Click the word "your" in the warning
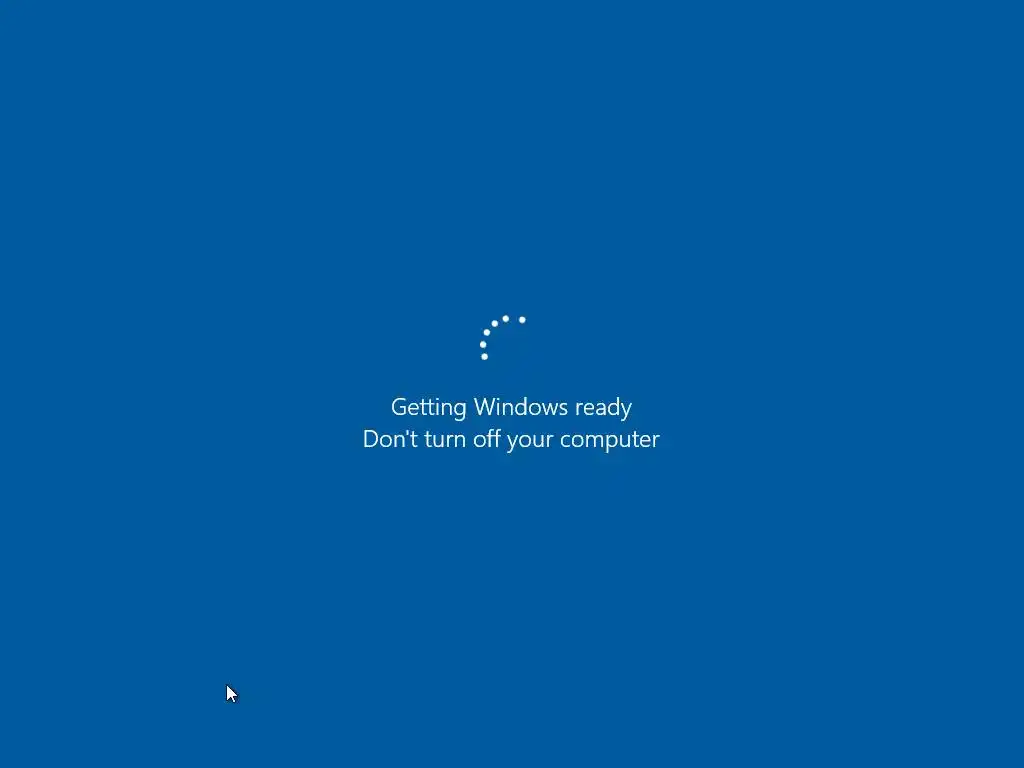Screen dimensions: 1024x768 (x=530, y=441)
